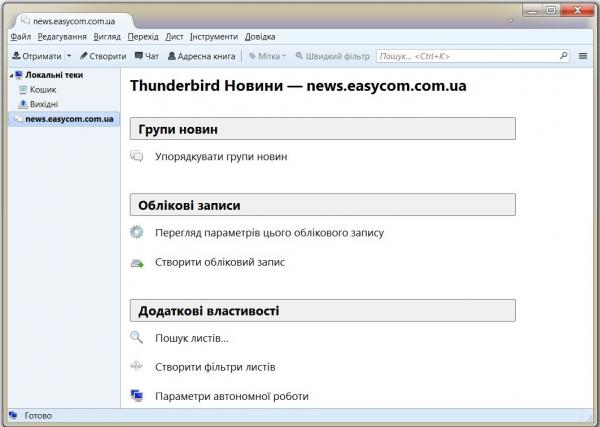The image size is (600, 427).
Task: Open the Файл menu
Action: (x=21, y=37)
